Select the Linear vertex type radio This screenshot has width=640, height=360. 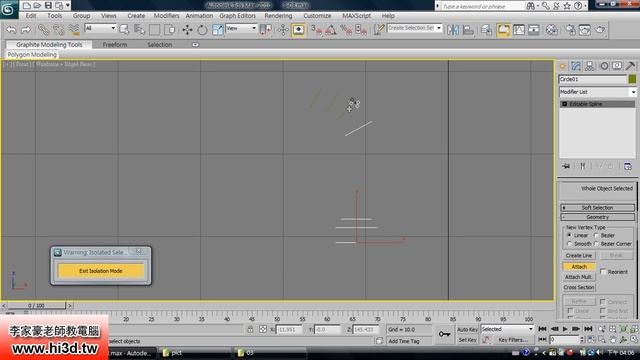coord(569,236)
